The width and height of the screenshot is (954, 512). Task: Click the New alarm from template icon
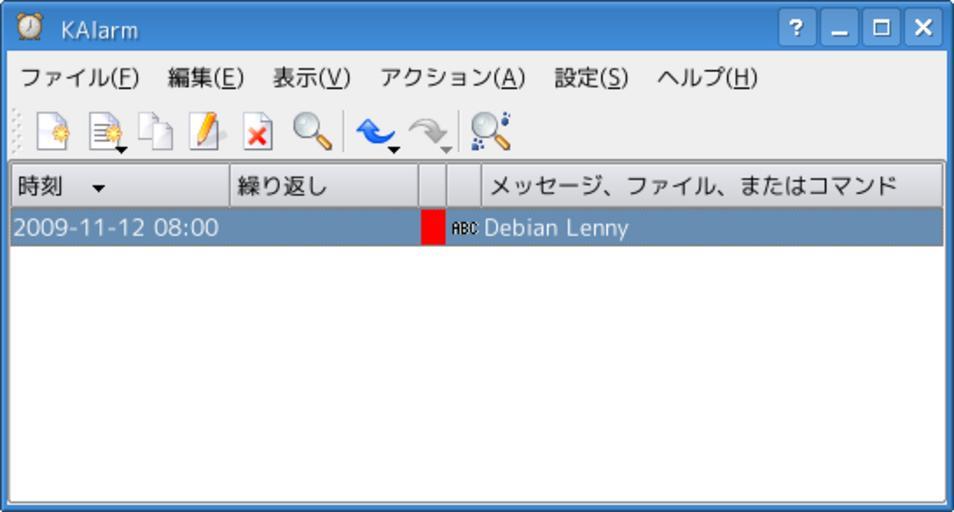point(103,132)
